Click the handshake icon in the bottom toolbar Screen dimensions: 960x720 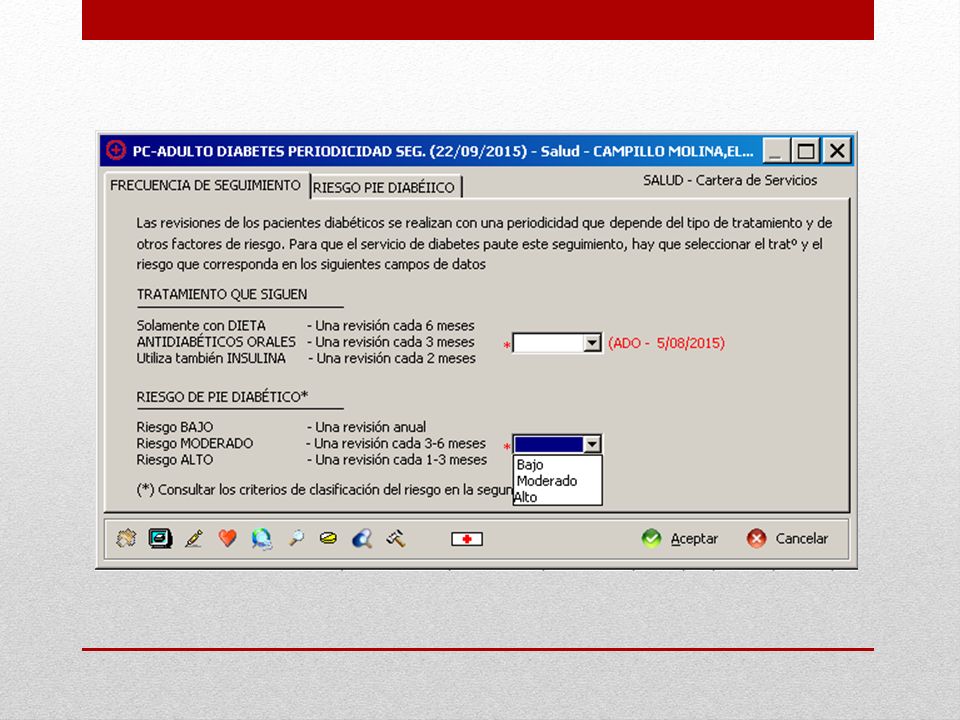point(126,538)
